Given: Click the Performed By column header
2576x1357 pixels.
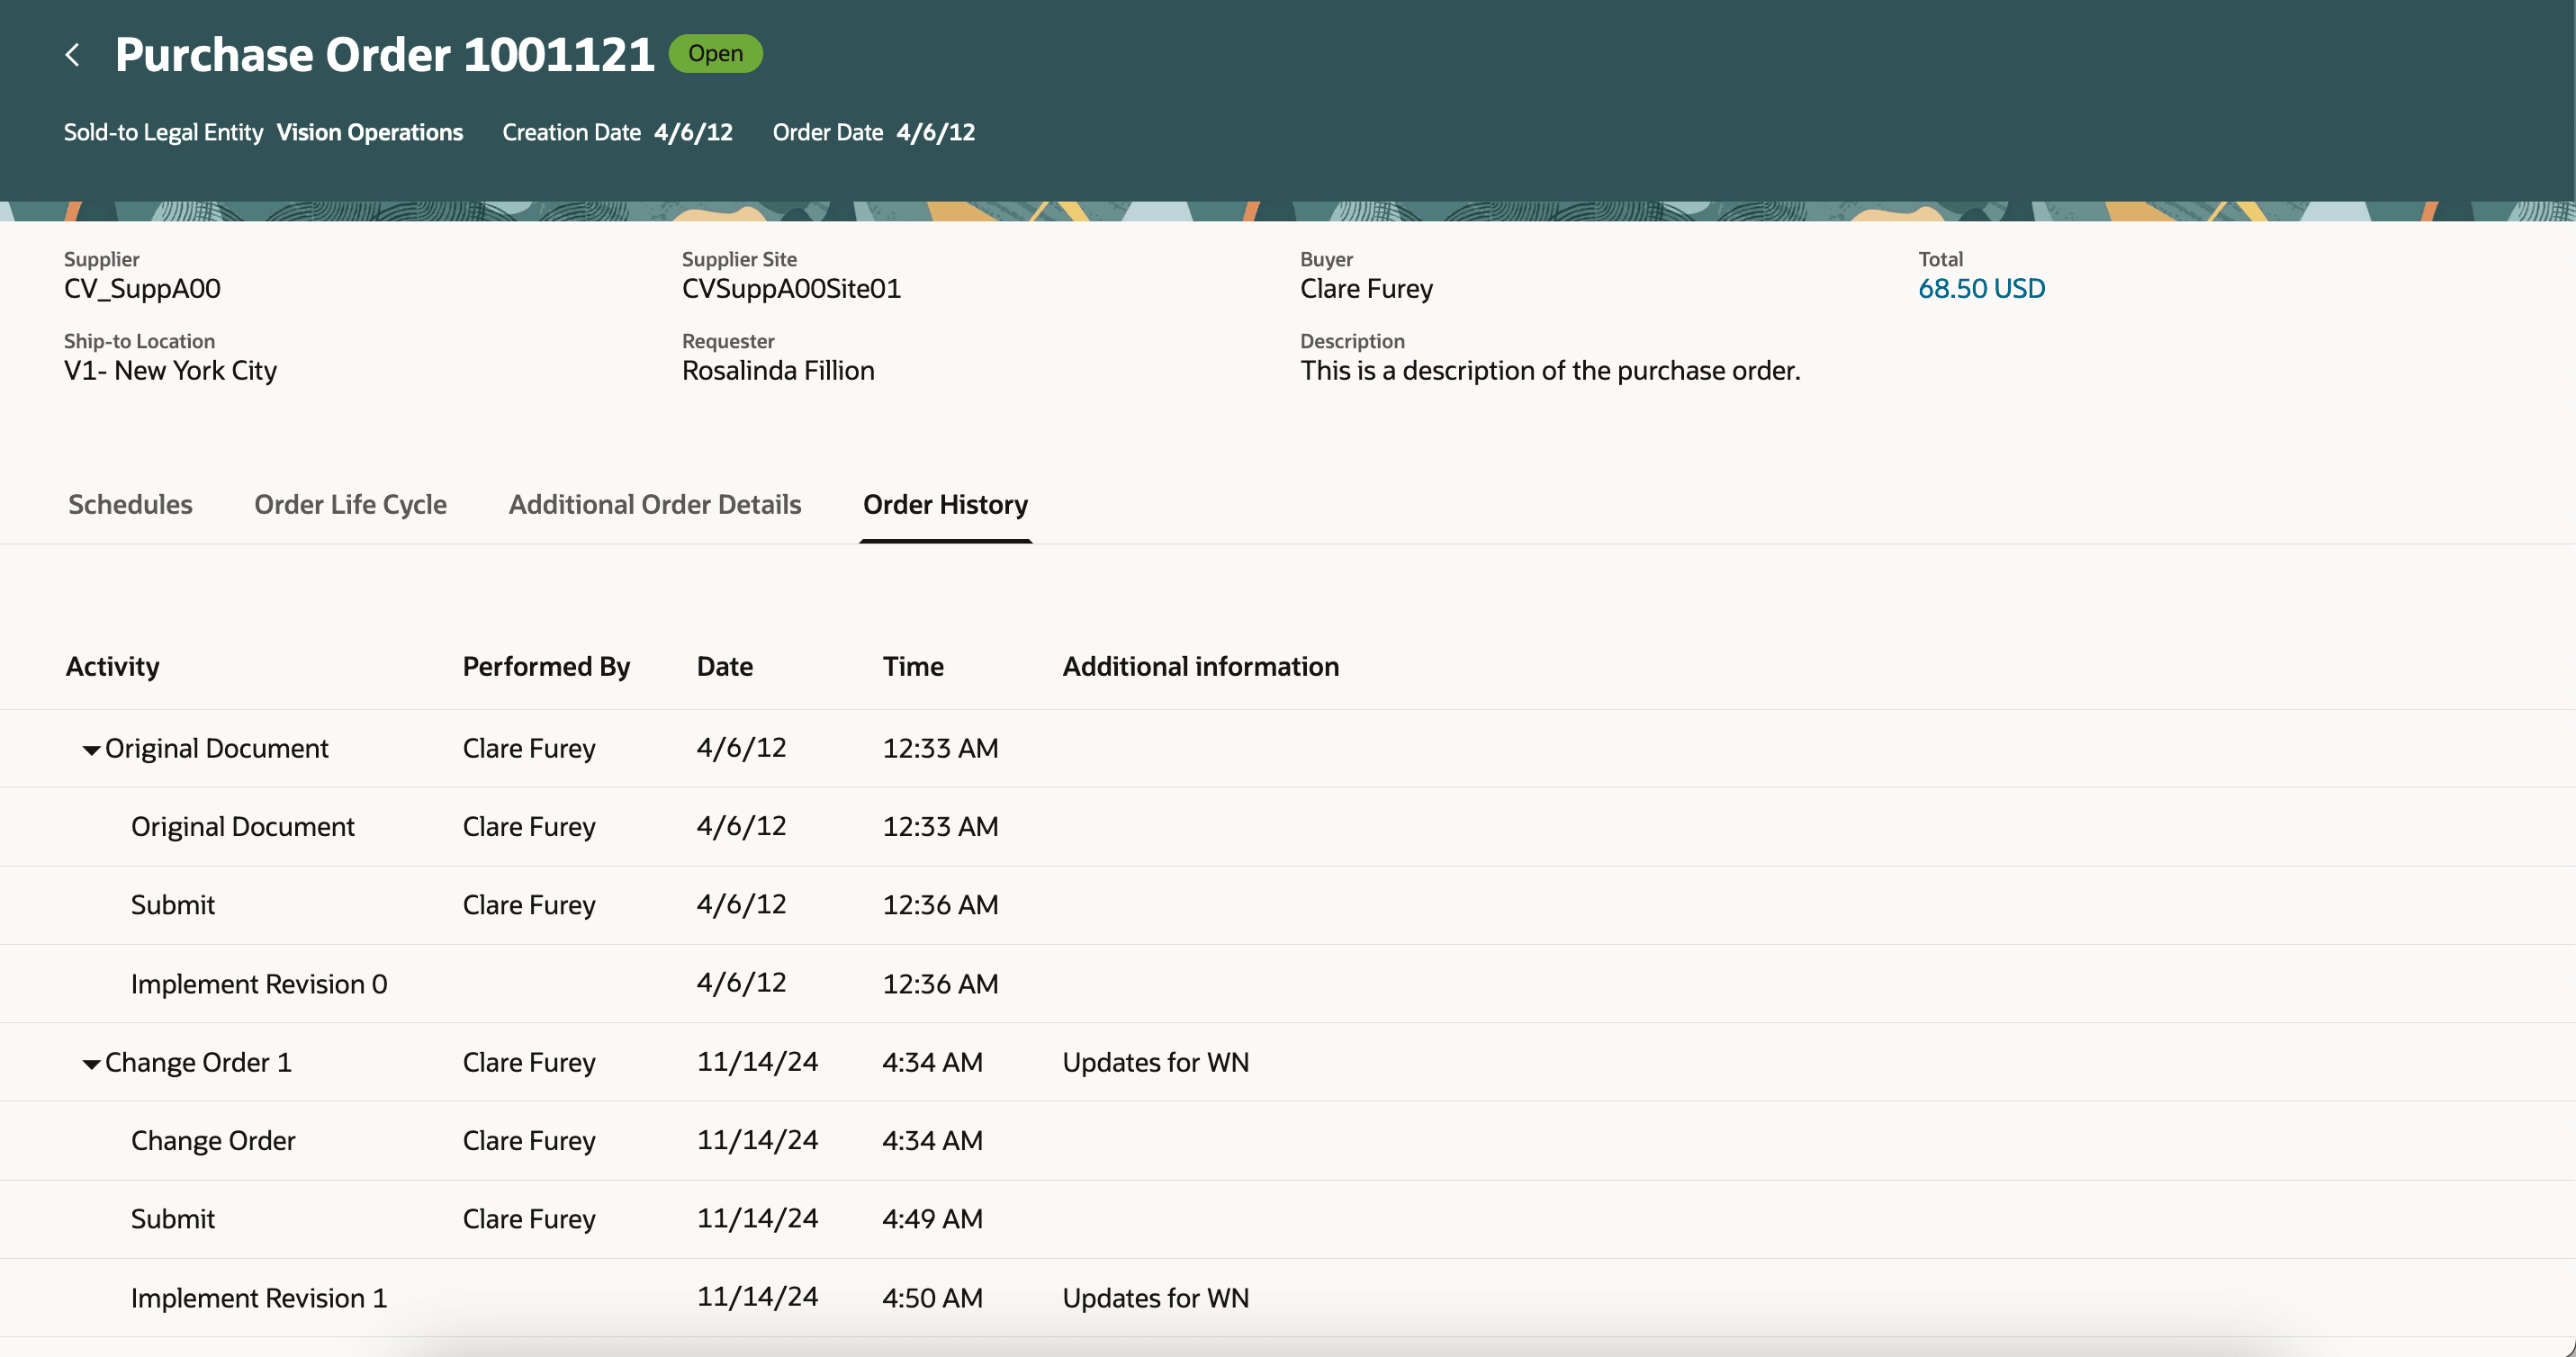Looking at the screenshot, I should pyautogui.click(x=546, y=666).
